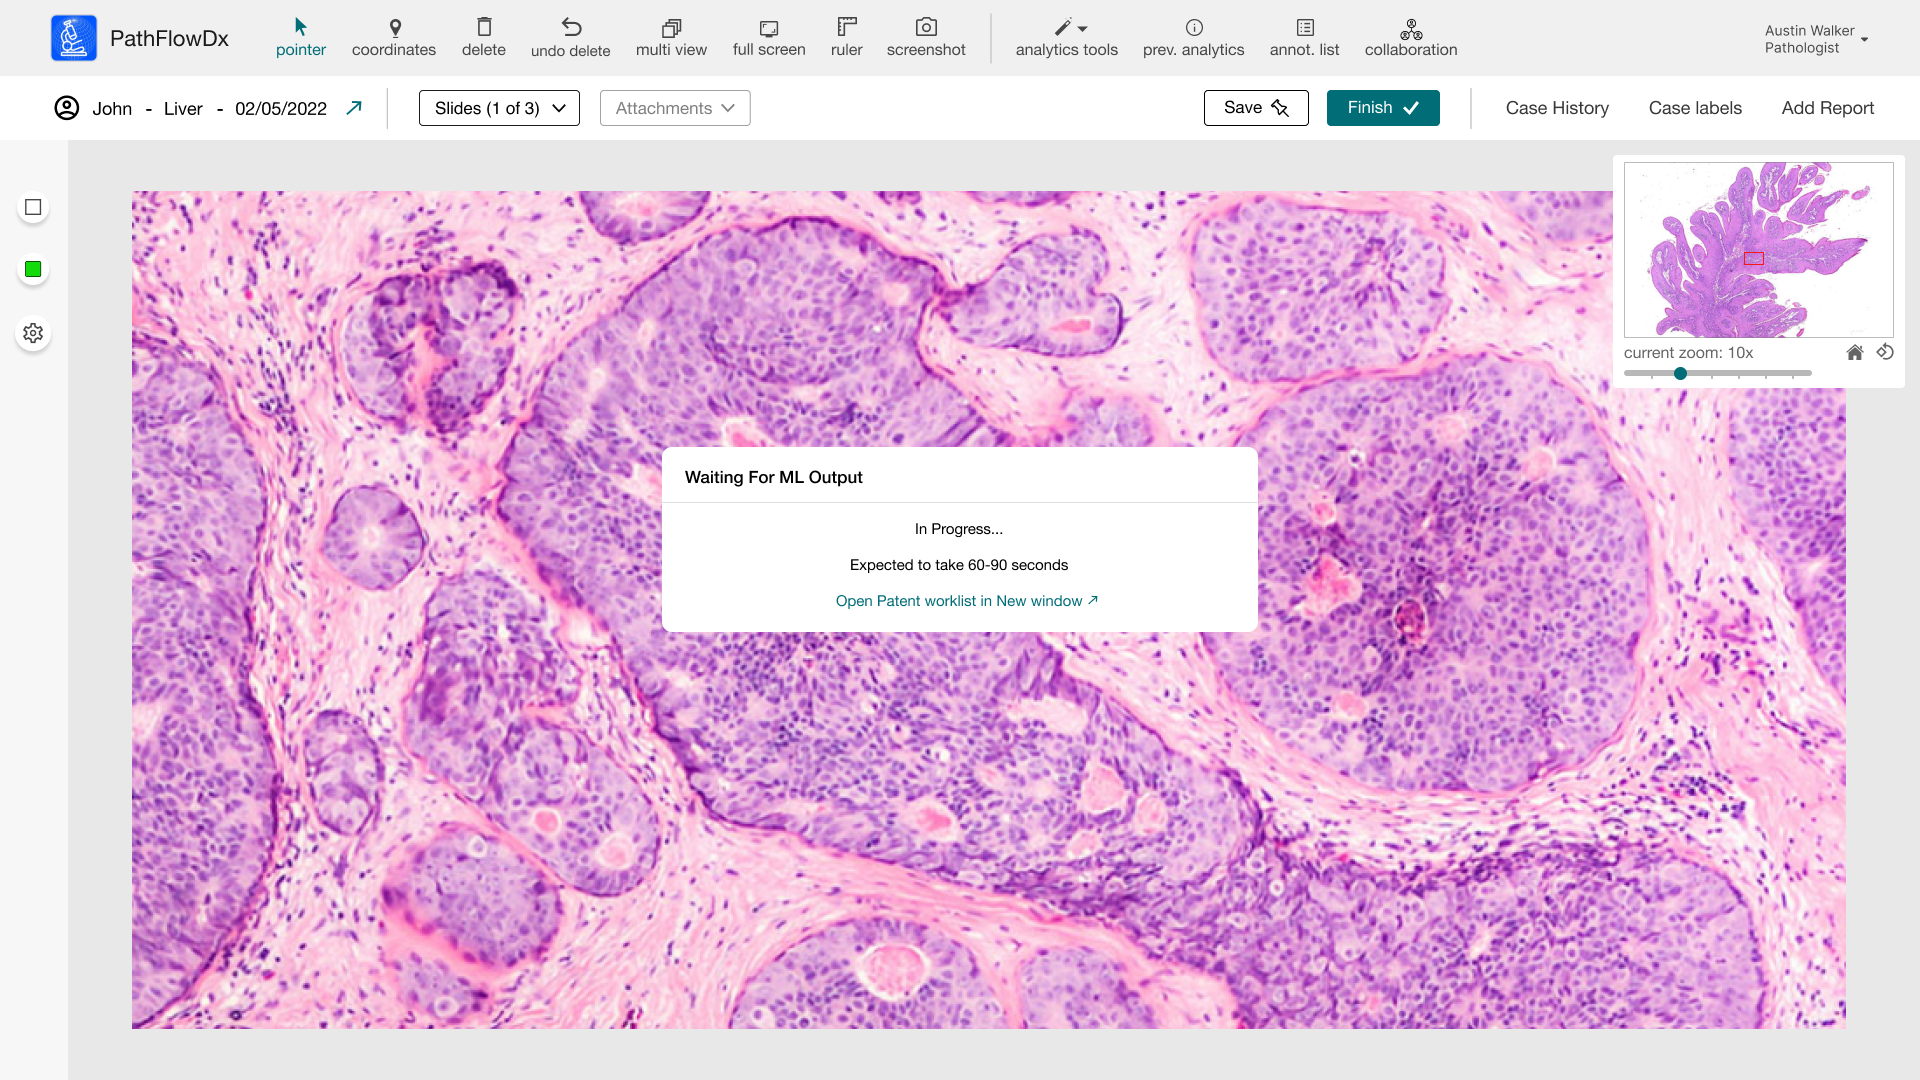Click the delete trash icon
This screenshot has width=1920, height=1080.
484,37
